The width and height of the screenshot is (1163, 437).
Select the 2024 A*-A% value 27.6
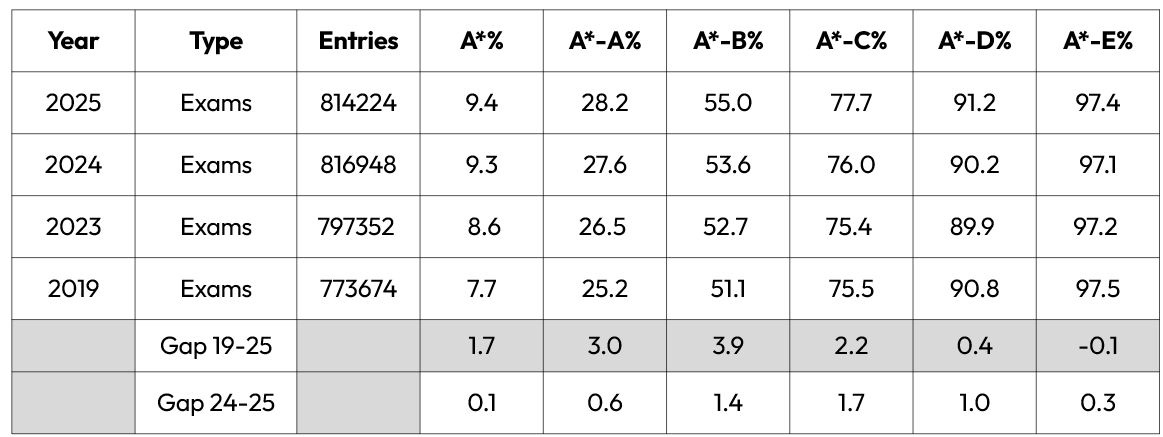pos(604,165)
